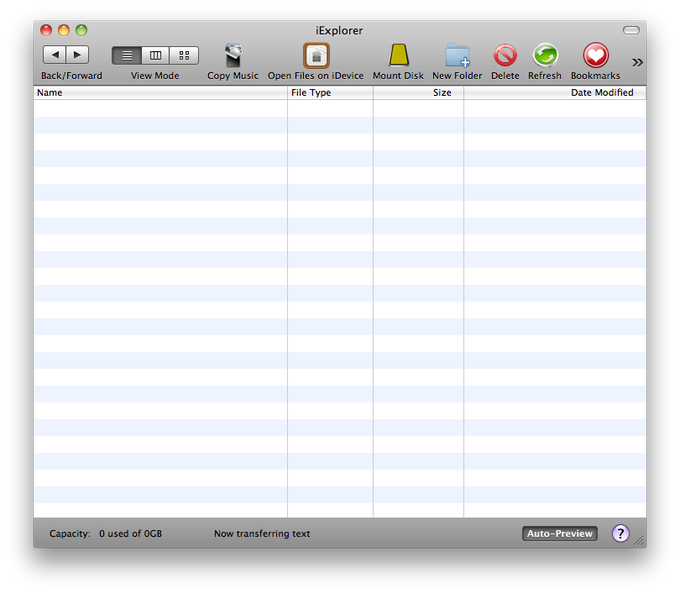Screen dimensions: 680x594
Task: Switch to icon grid view mode
Action: click(x=184, y=55)
